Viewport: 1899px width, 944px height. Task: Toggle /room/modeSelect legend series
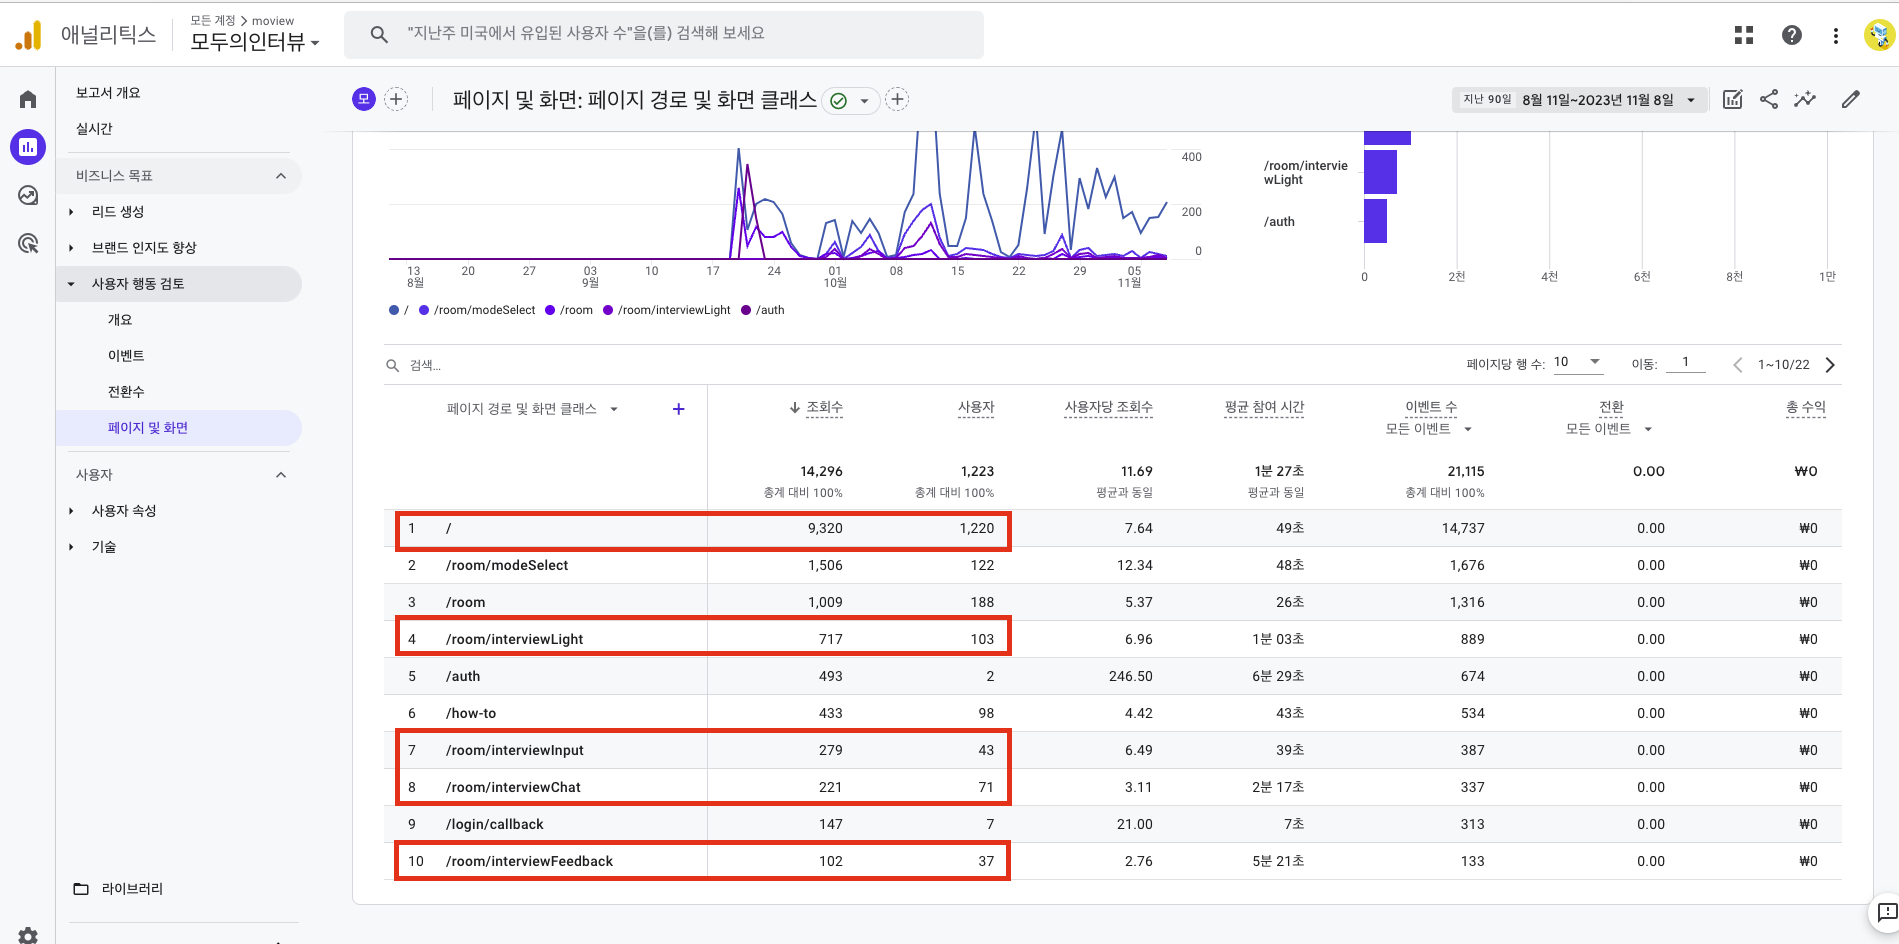(477, 310)
